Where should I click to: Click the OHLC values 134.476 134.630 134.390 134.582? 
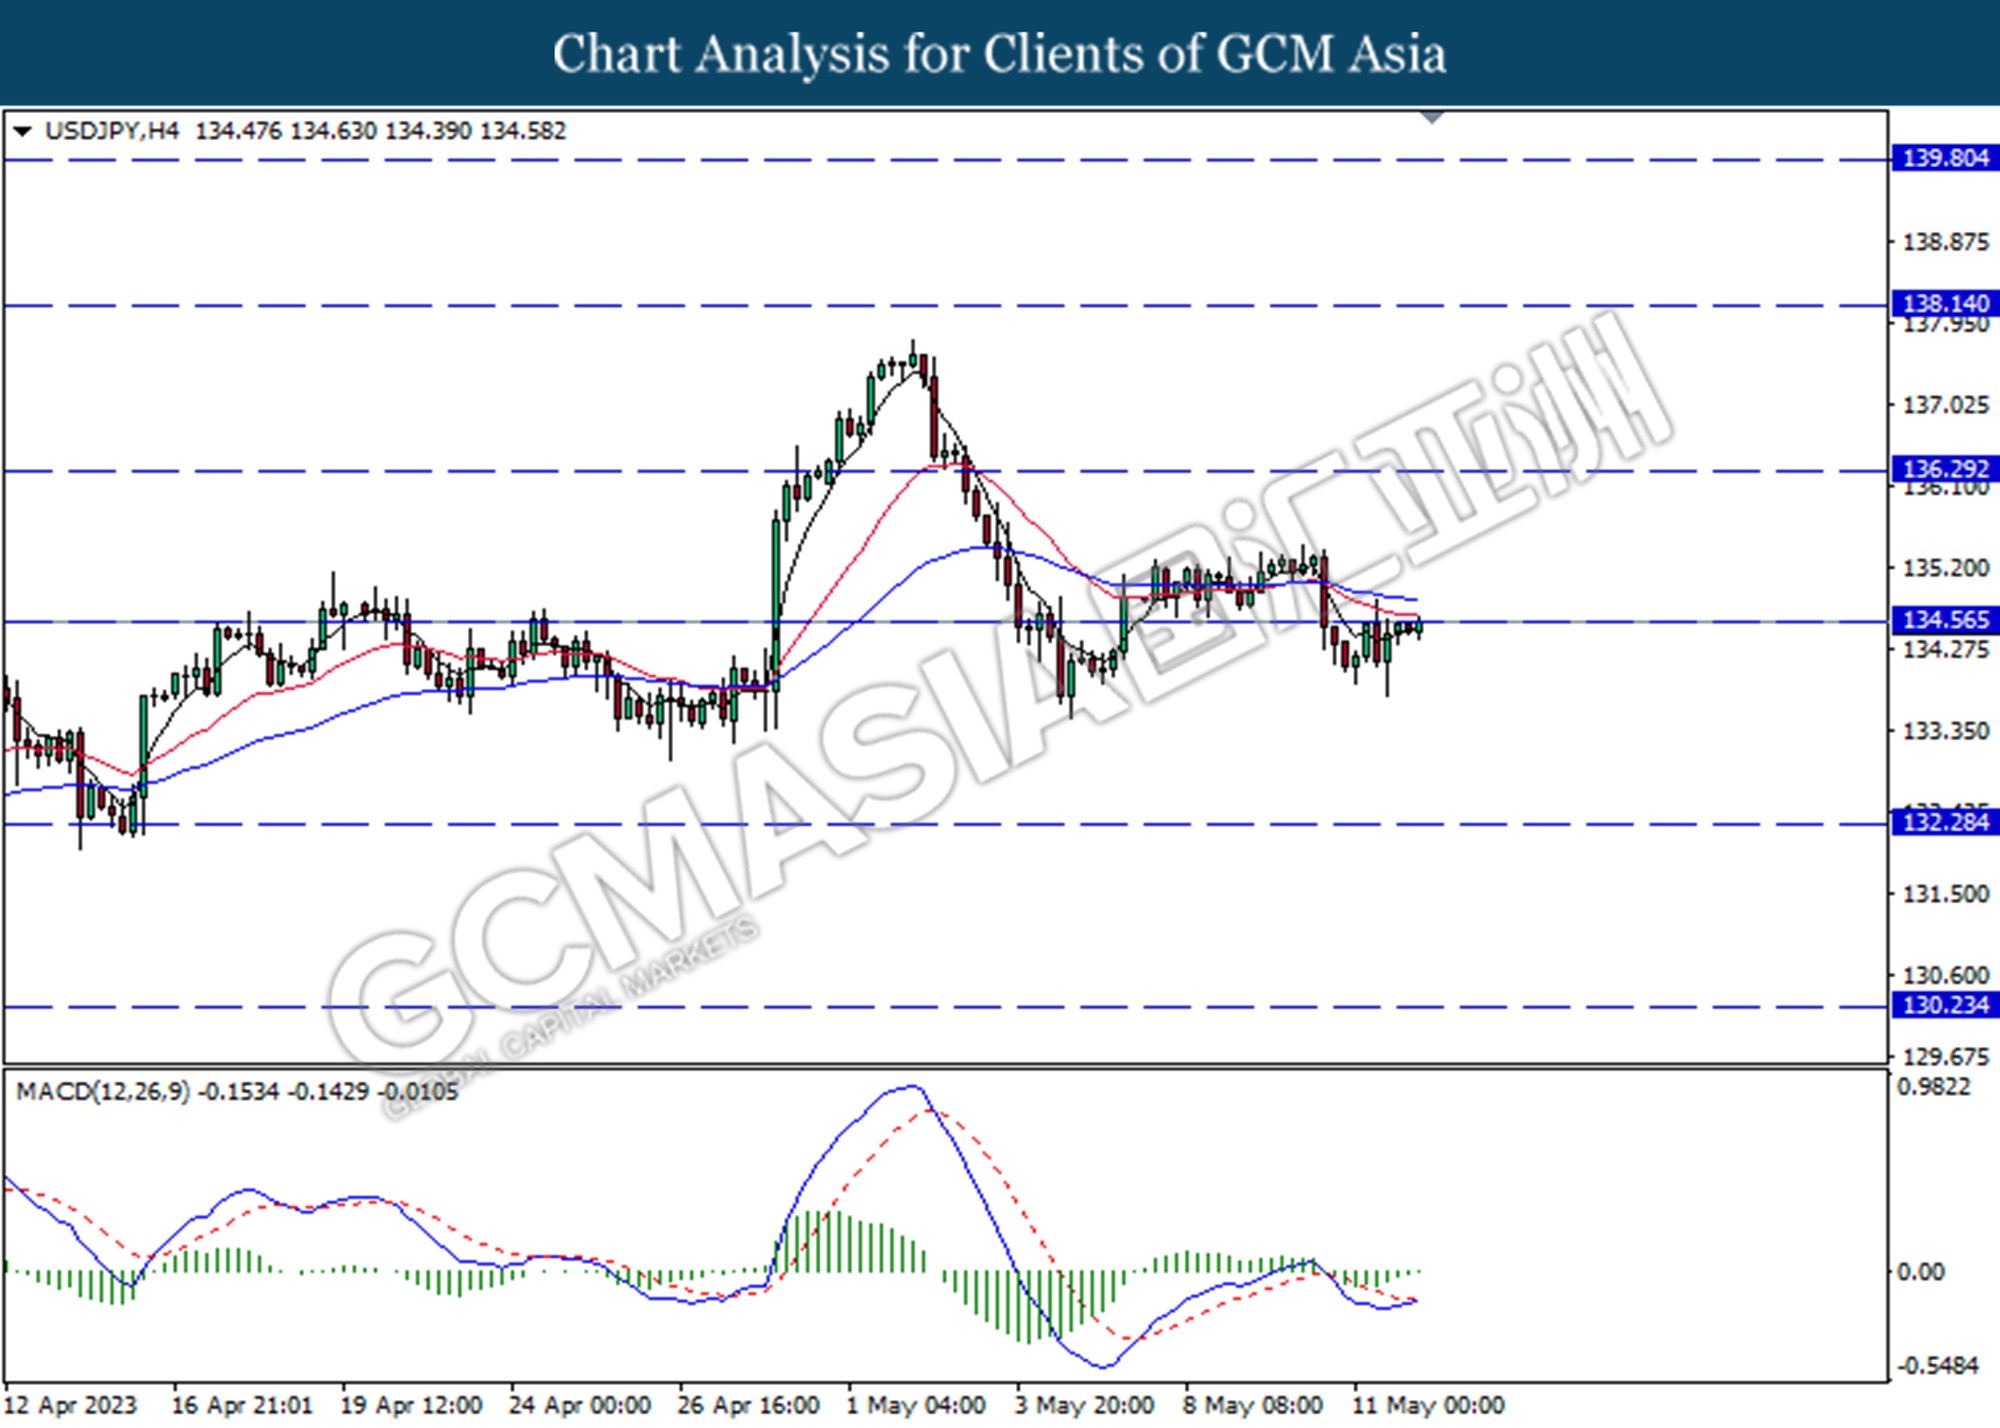381,131
